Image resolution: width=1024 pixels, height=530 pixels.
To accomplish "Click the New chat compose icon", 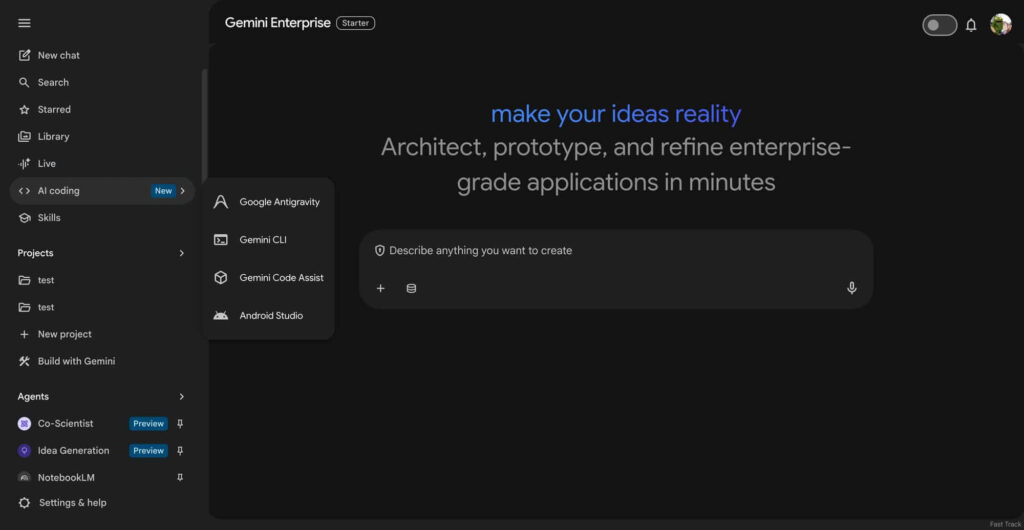I will coord(24,55).
